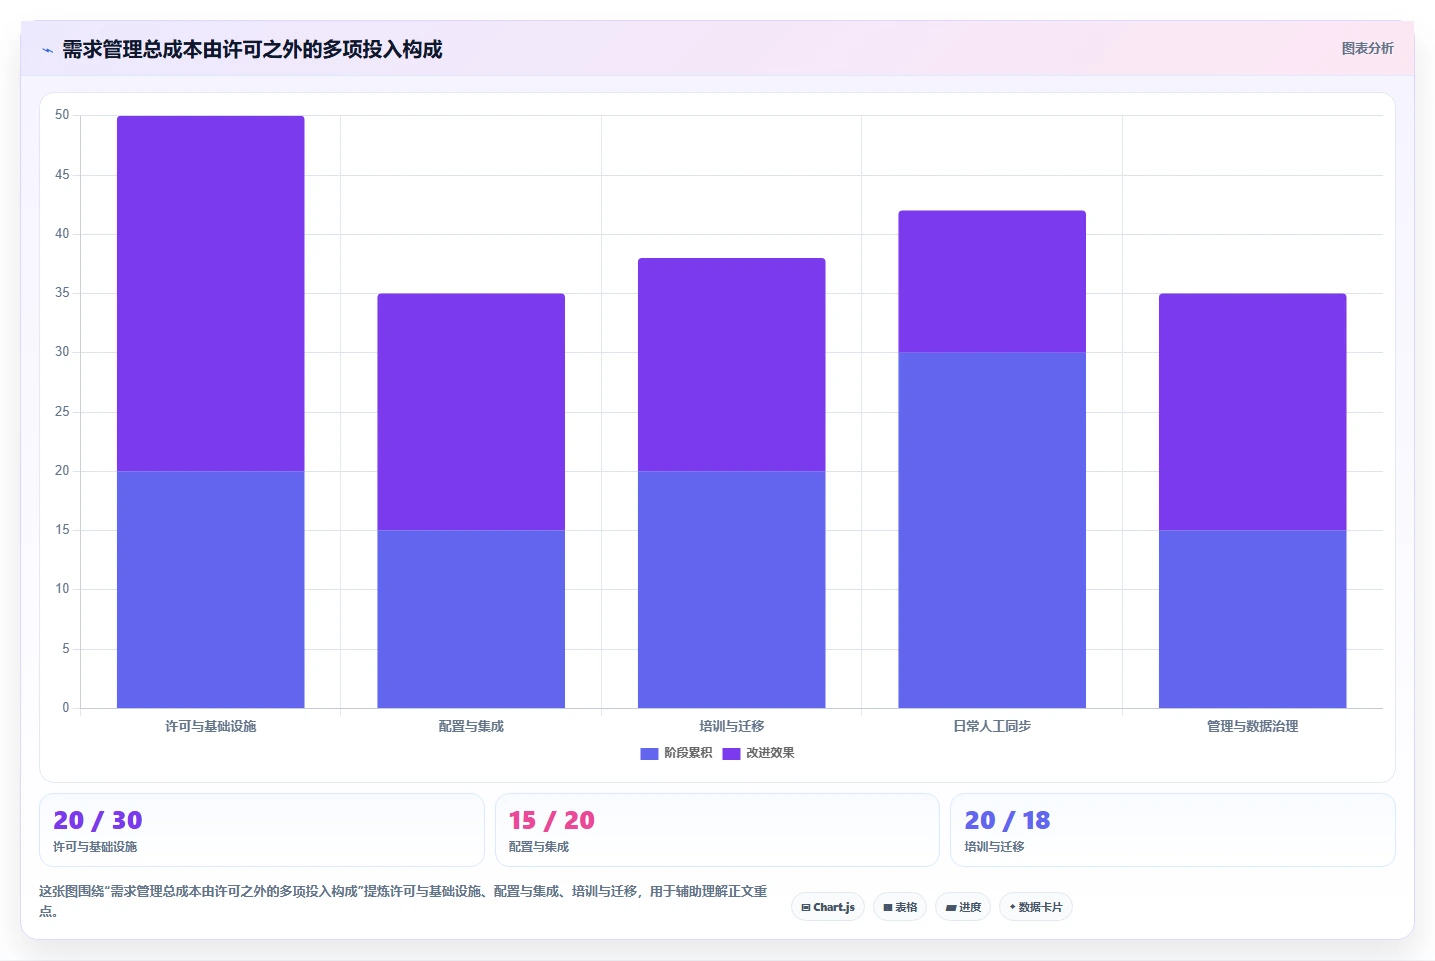
Task: Click the purple segment of 配置与集成 bar
Action: [x=471, y=412]
